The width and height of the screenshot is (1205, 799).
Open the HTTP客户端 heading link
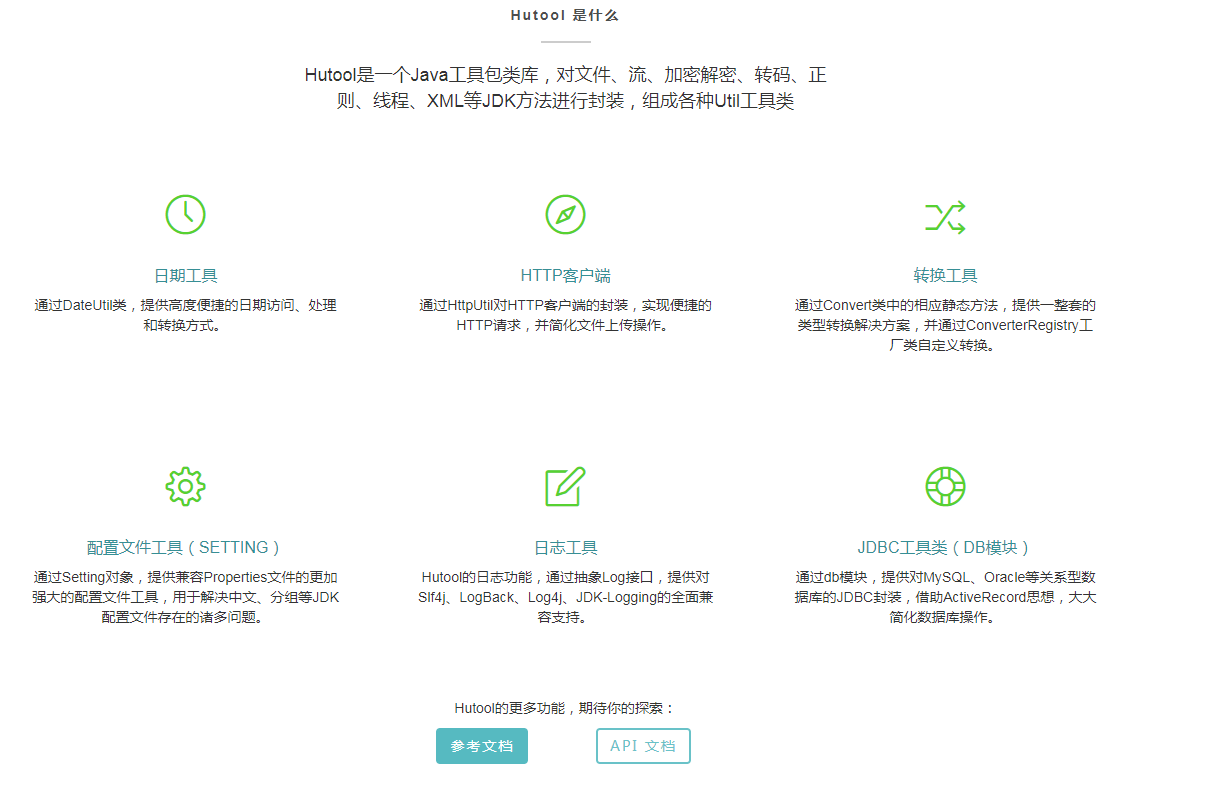tap(565, 276)
